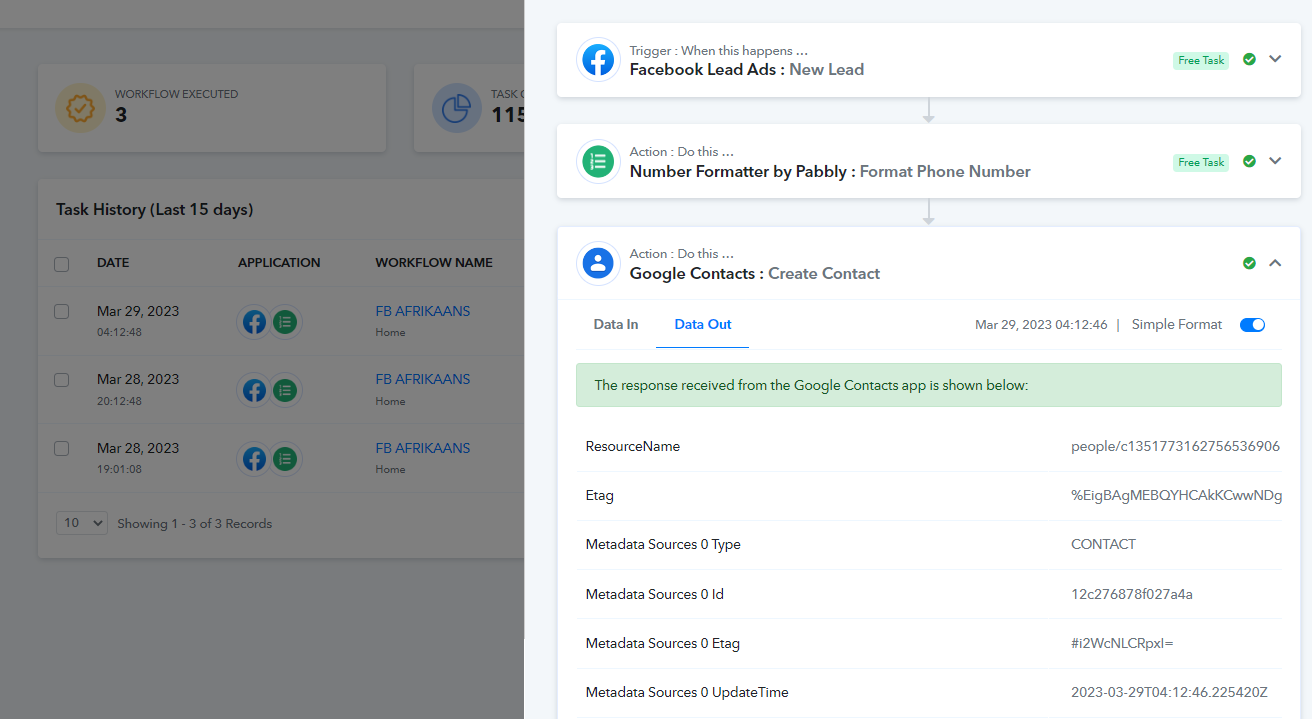Click the Metadata Sources 0 Etag value
This screenshot has height=719, width=1312.
[1122, 643]
